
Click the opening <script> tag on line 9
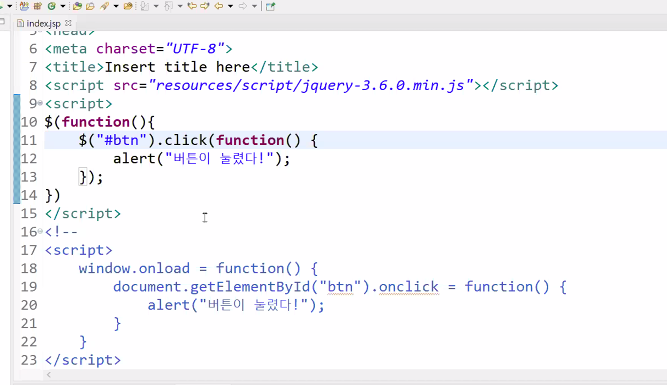coord(79,103)
